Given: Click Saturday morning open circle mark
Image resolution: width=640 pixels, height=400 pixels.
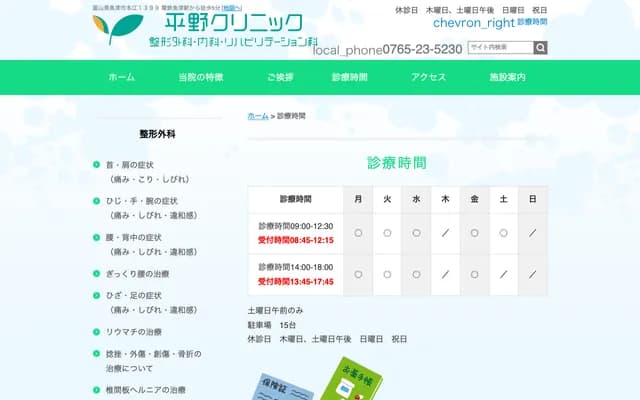Looking at the screenshot, I should (x=504, y=233).
